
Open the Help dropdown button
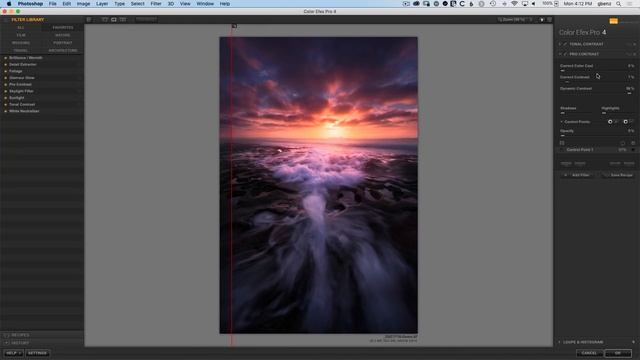click(13, 353)
